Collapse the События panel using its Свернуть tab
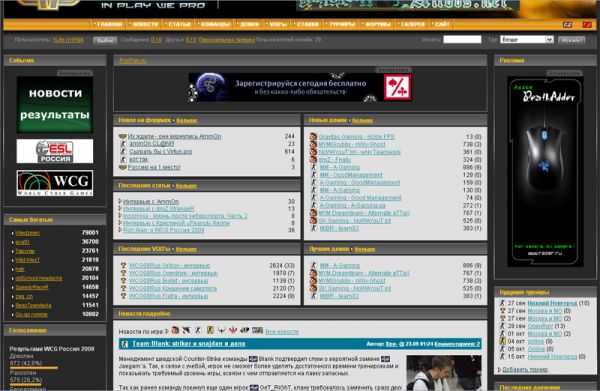Screen dimensions: 600x391 (x=75, y=73)
